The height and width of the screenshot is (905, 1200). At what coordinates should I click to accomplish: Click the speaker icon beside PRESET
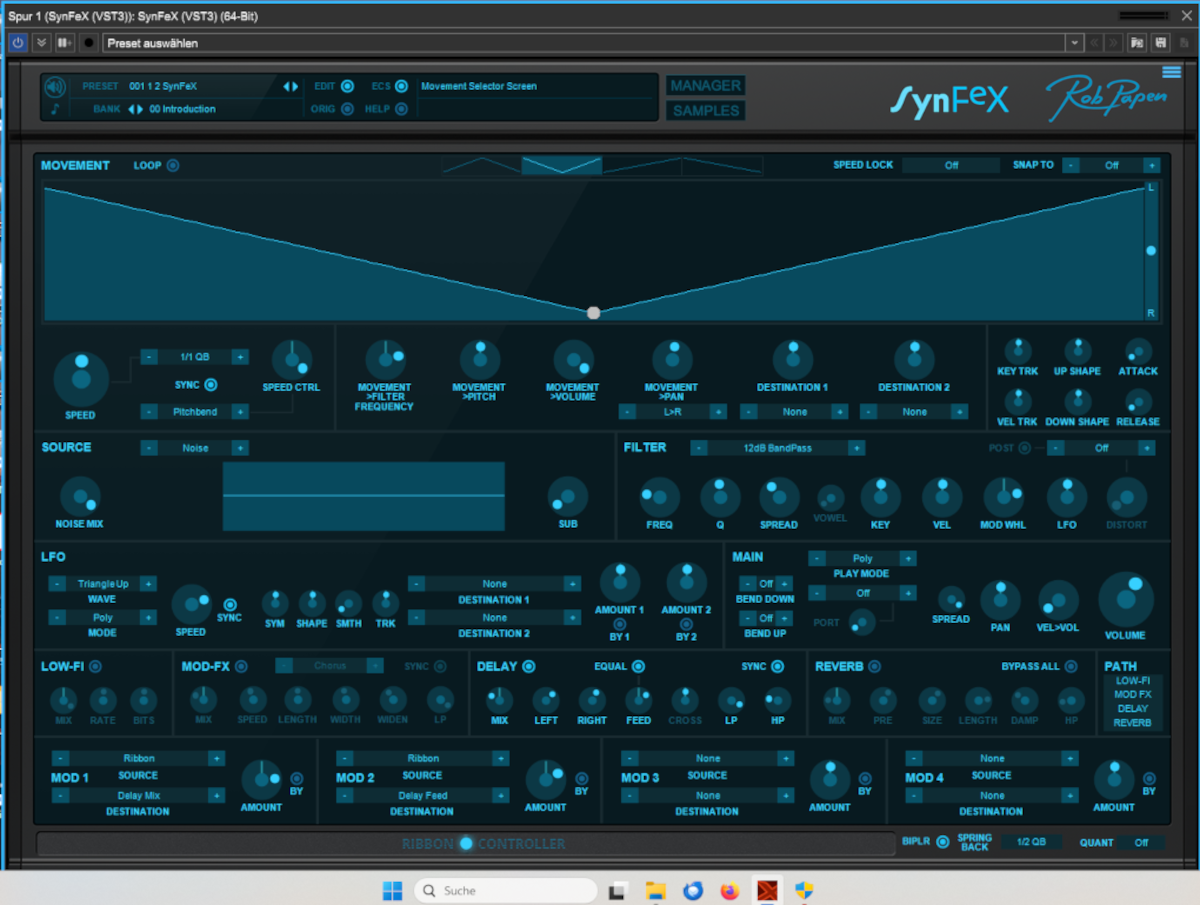(x=55, y=86)
